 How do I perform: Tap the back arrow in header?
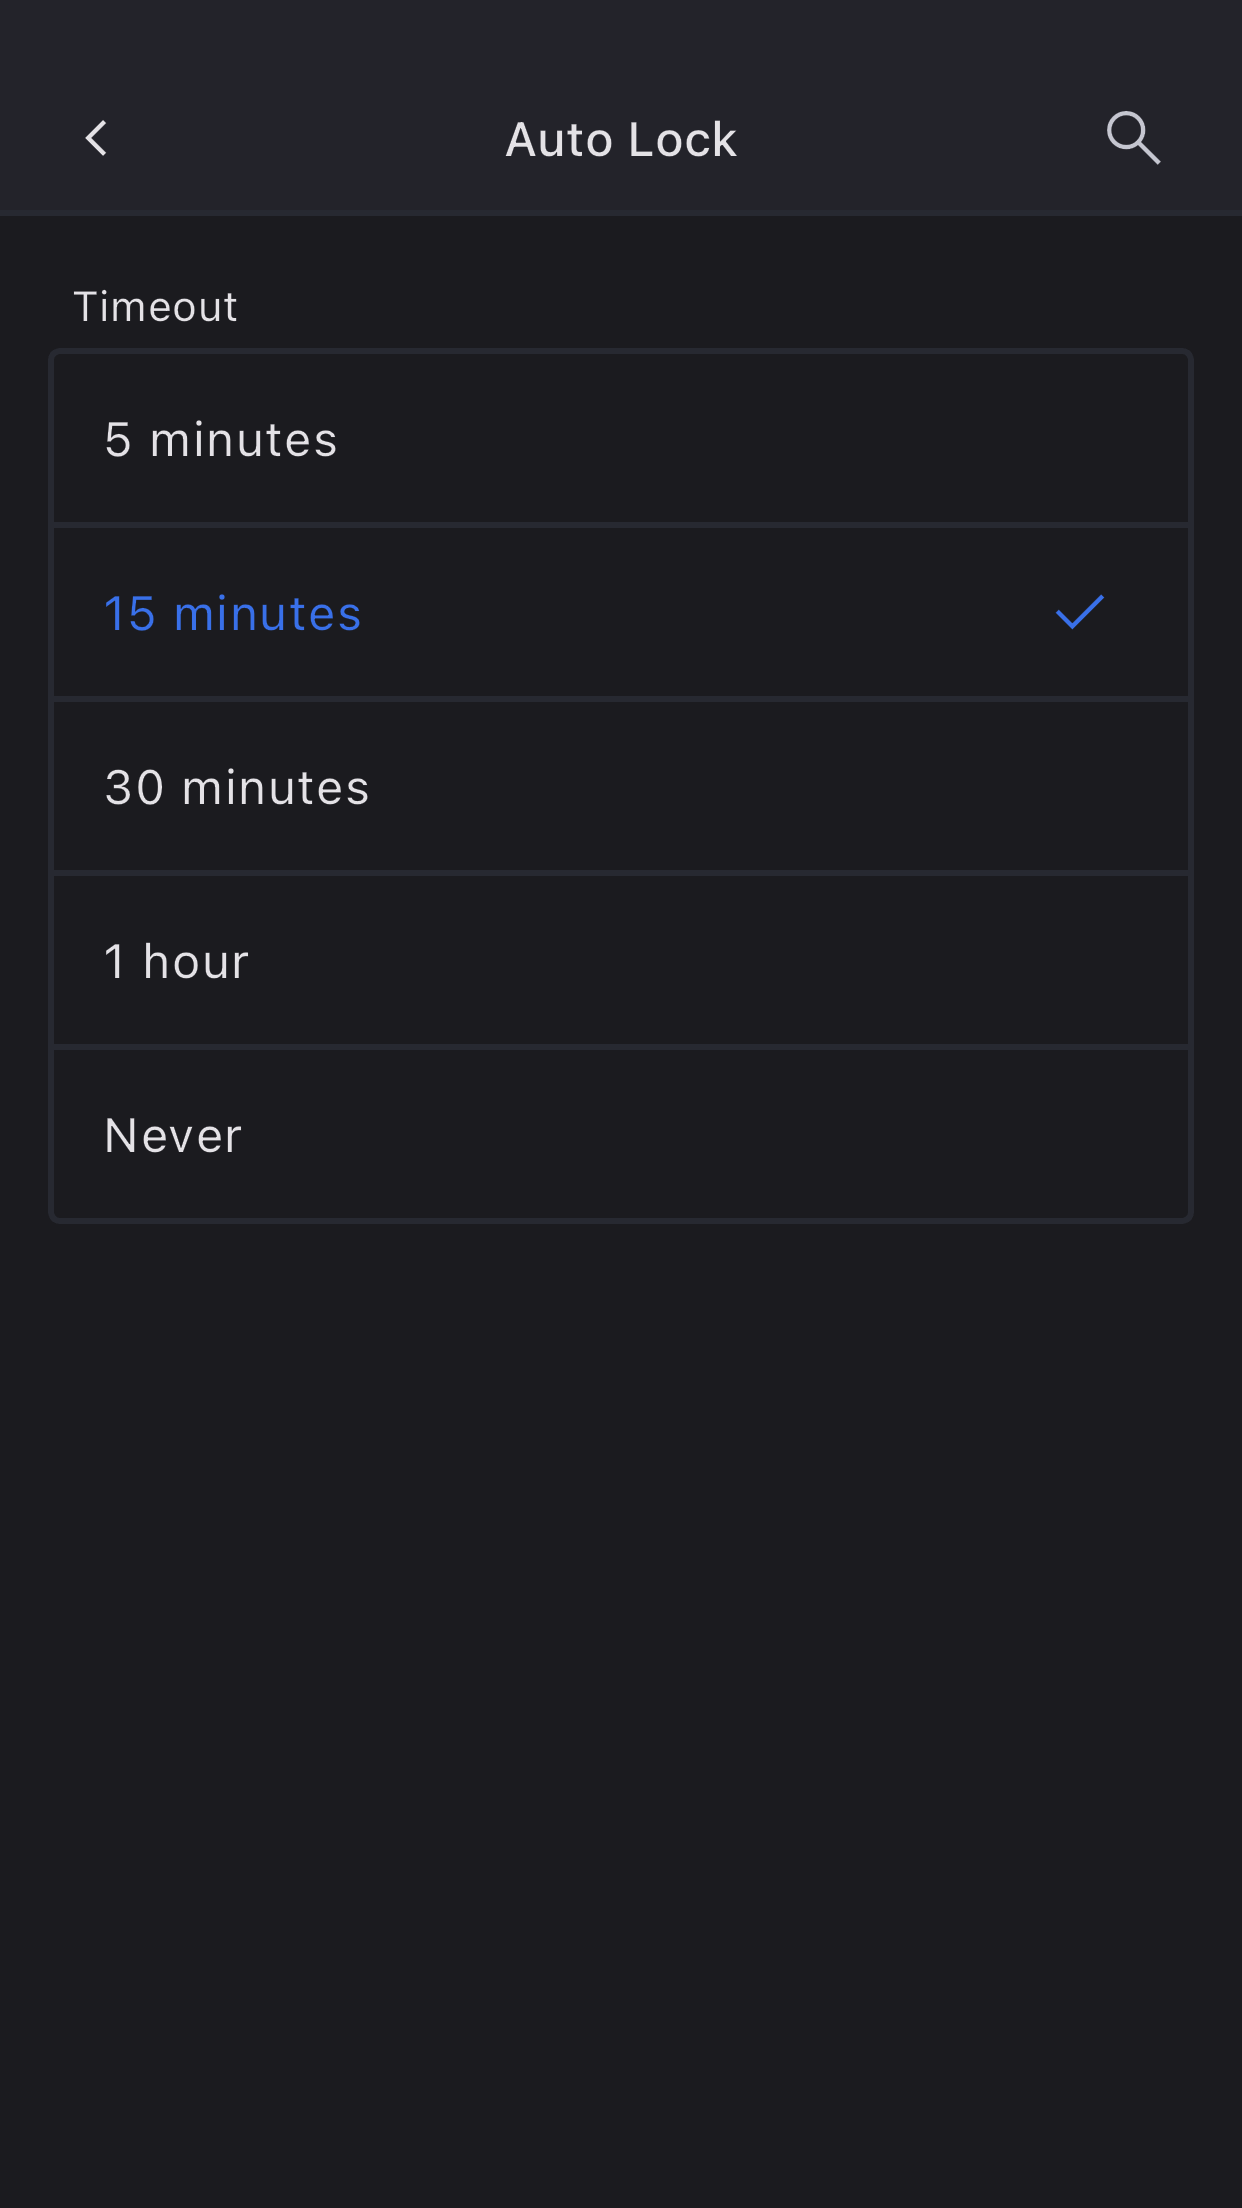[97, 139]
